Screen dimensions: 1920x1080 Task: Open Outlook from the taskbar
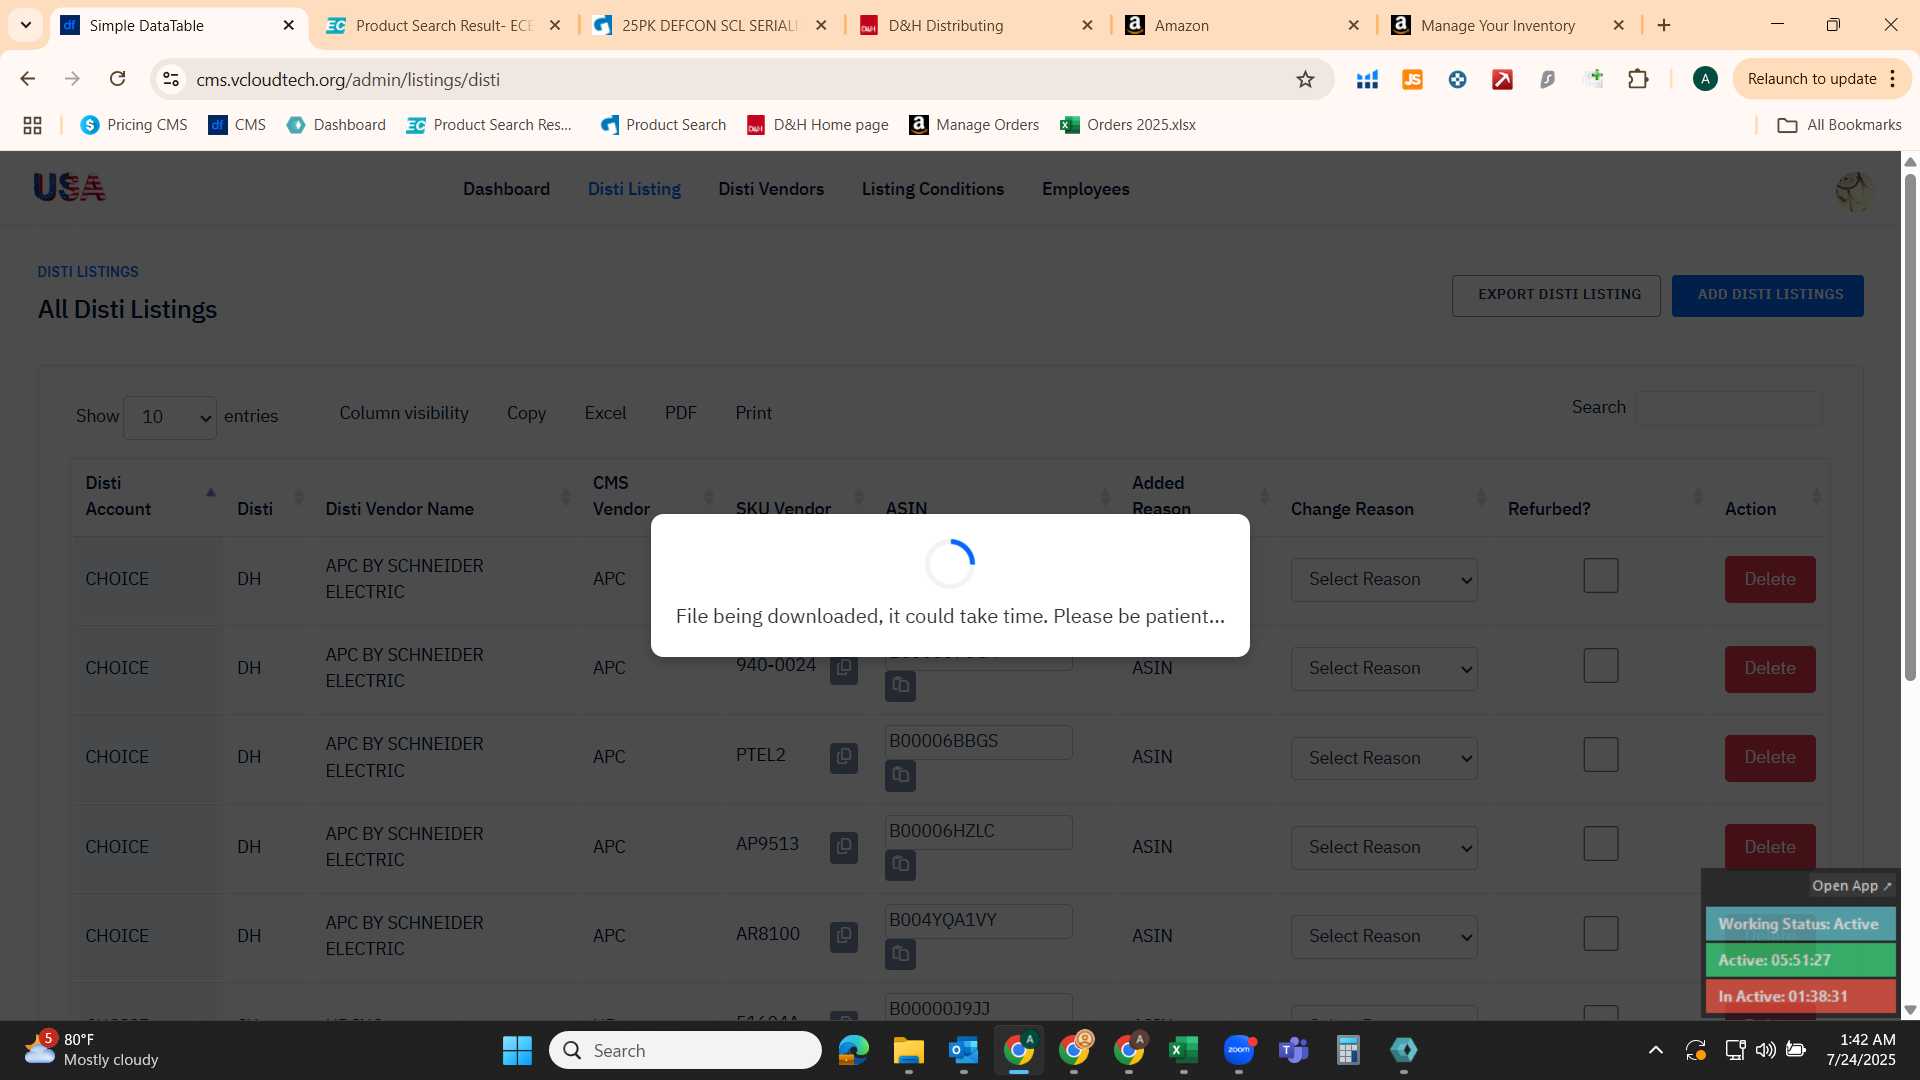pyautogui.click(x=963, y=1050)
